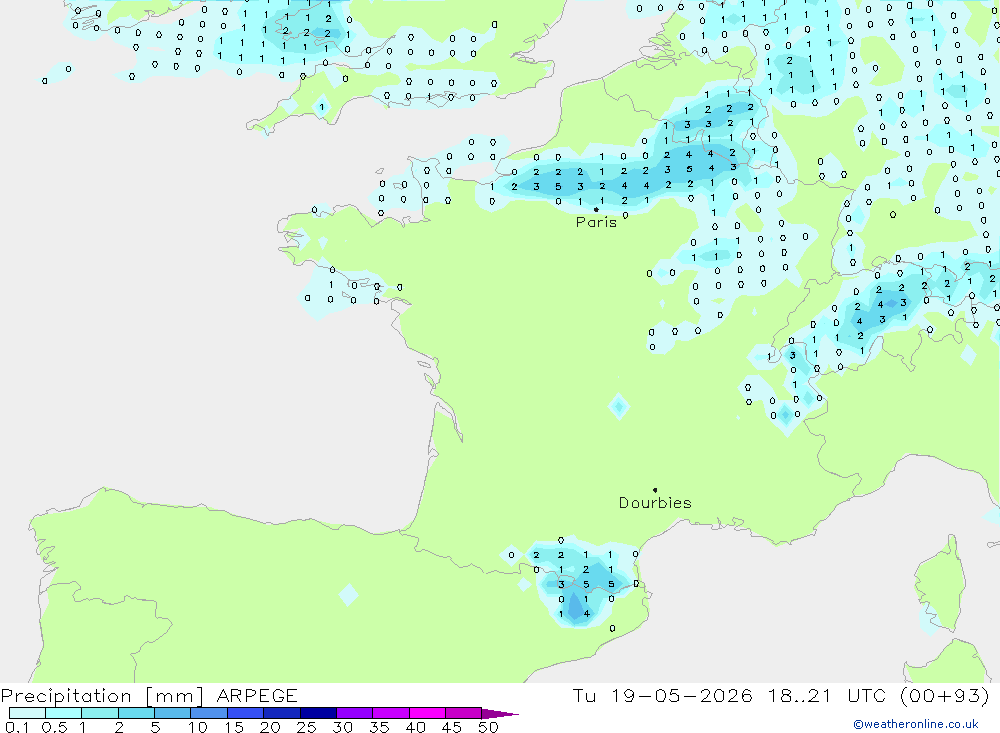This screenshot has height=733, width=1000.
Task: Click the '10' legend scale value
Action: point(198,727)
